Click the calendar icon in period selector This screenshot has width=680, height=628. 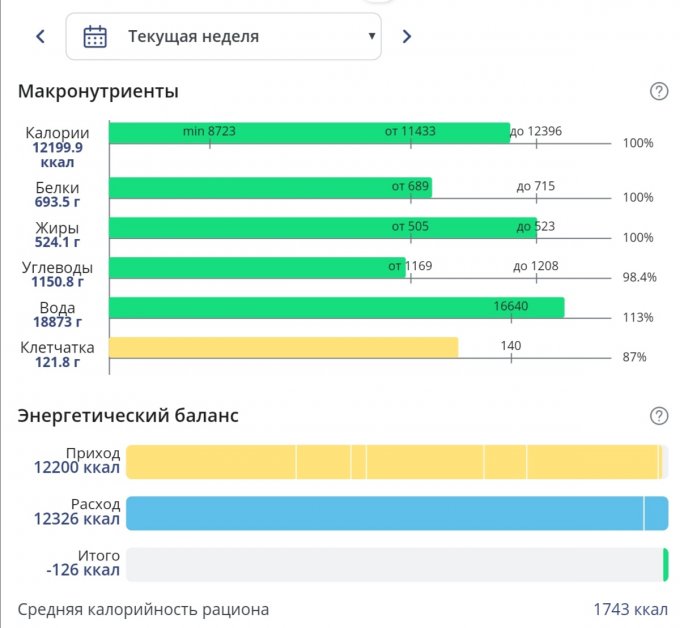[95, 37]
